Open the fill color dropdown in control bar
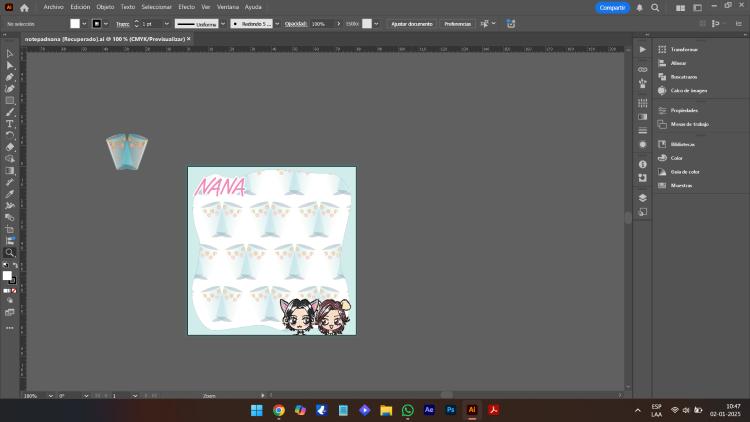The image size is (750, 422). (x=84, y=24)
